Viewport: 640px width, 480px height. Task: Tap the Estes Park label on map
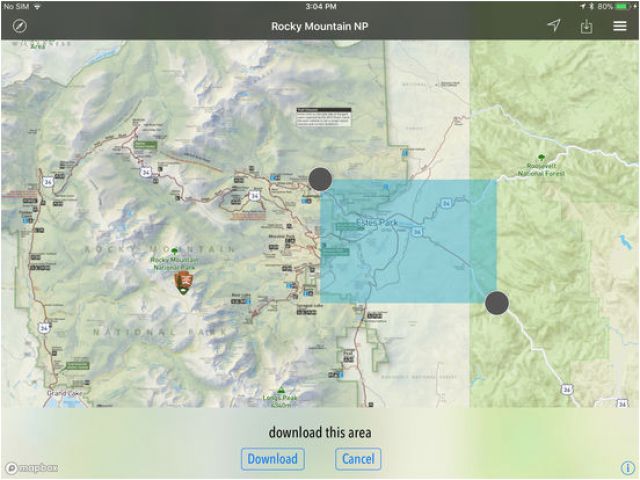pyautogui.click(x=377, y=222)
